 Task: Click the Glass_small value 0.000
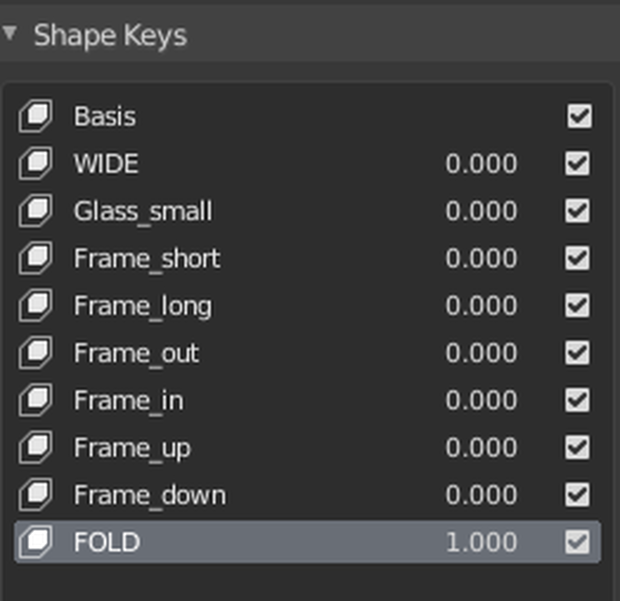pos(481,210)
